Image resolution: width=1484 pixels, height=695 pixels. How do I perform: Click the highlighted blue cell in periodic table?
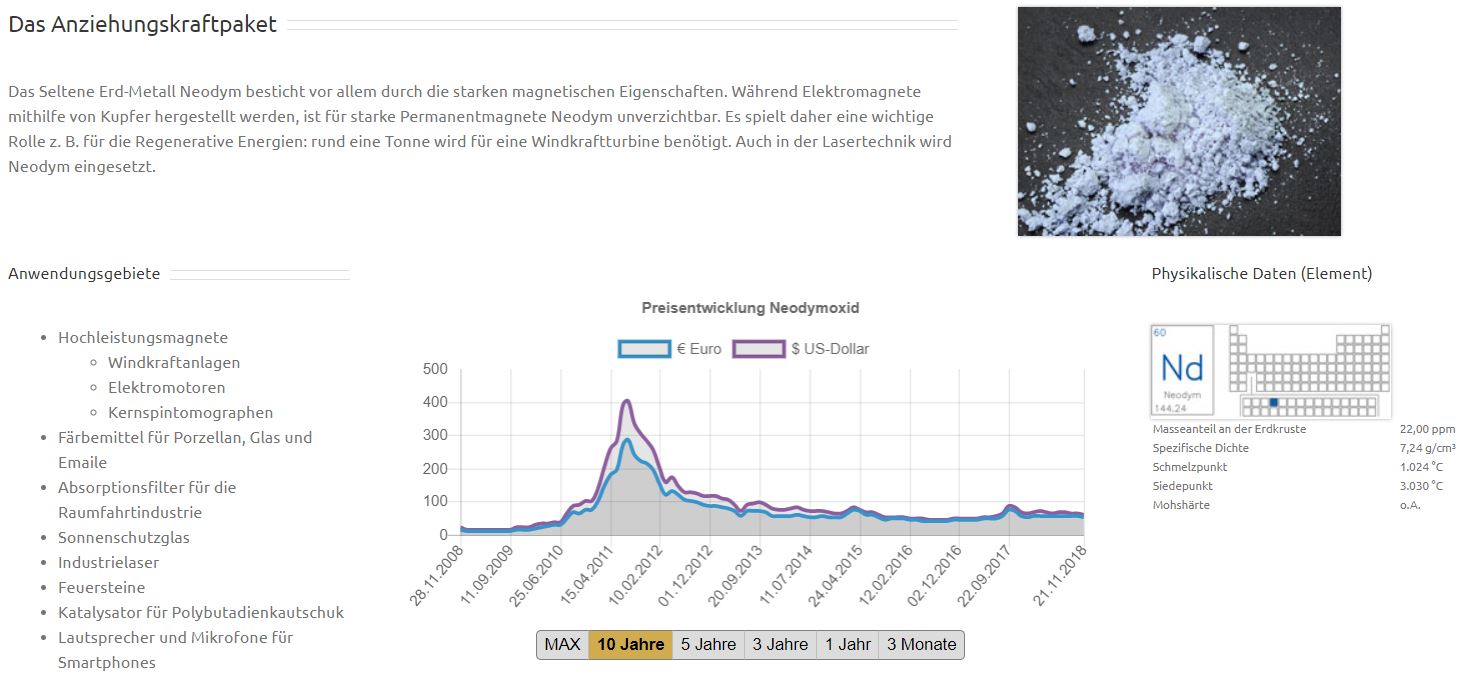click(1273, 402)
